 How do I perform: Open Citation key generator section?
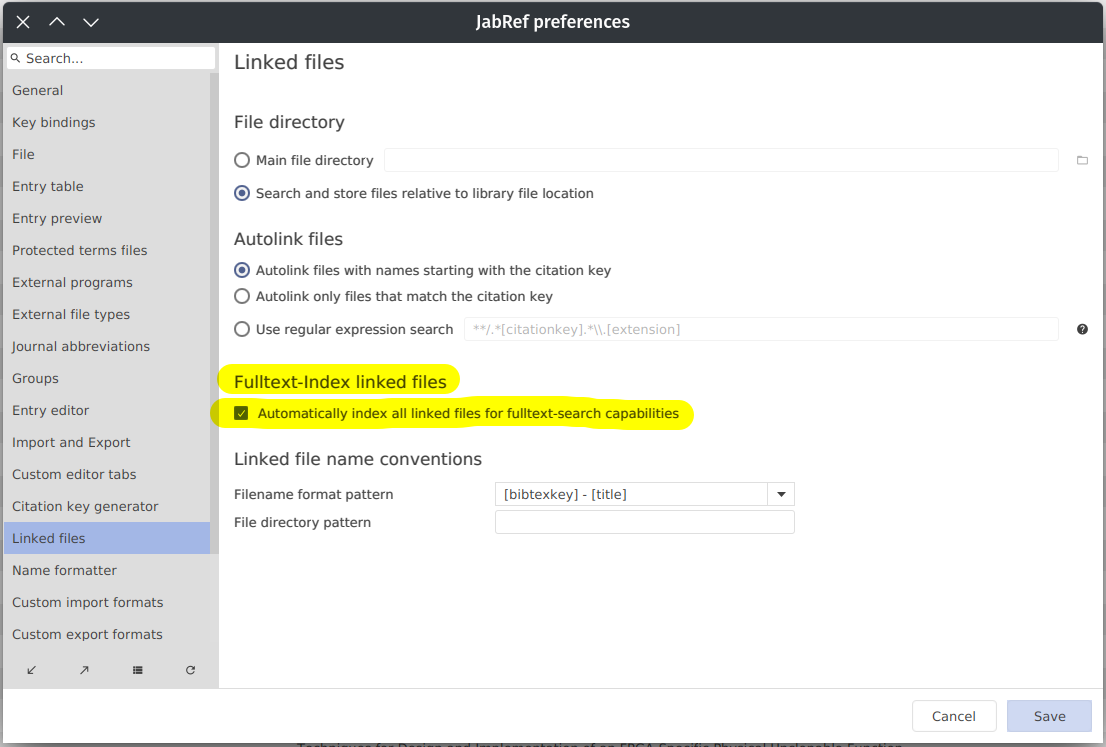(107, 506)
